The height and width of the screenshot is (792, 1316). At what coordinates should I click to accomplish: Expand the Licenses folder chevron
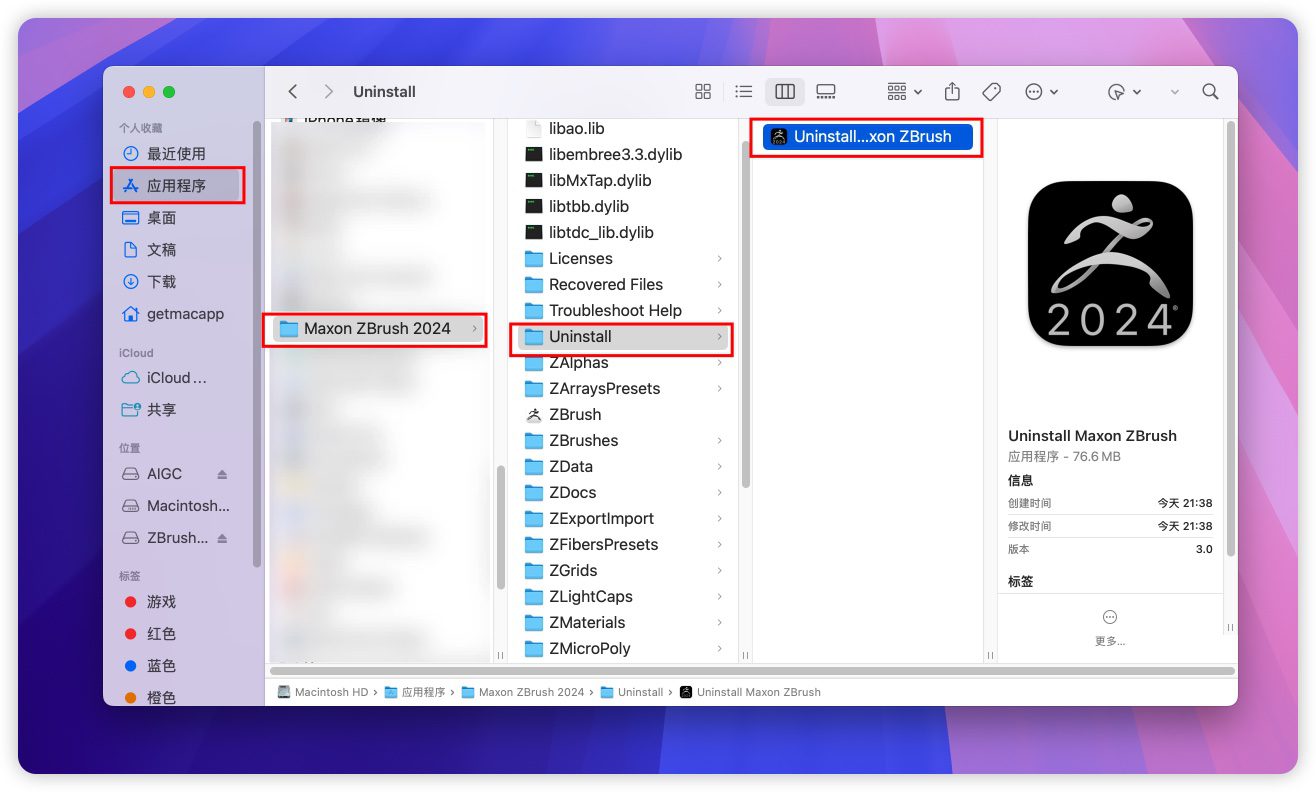[719, 259]
